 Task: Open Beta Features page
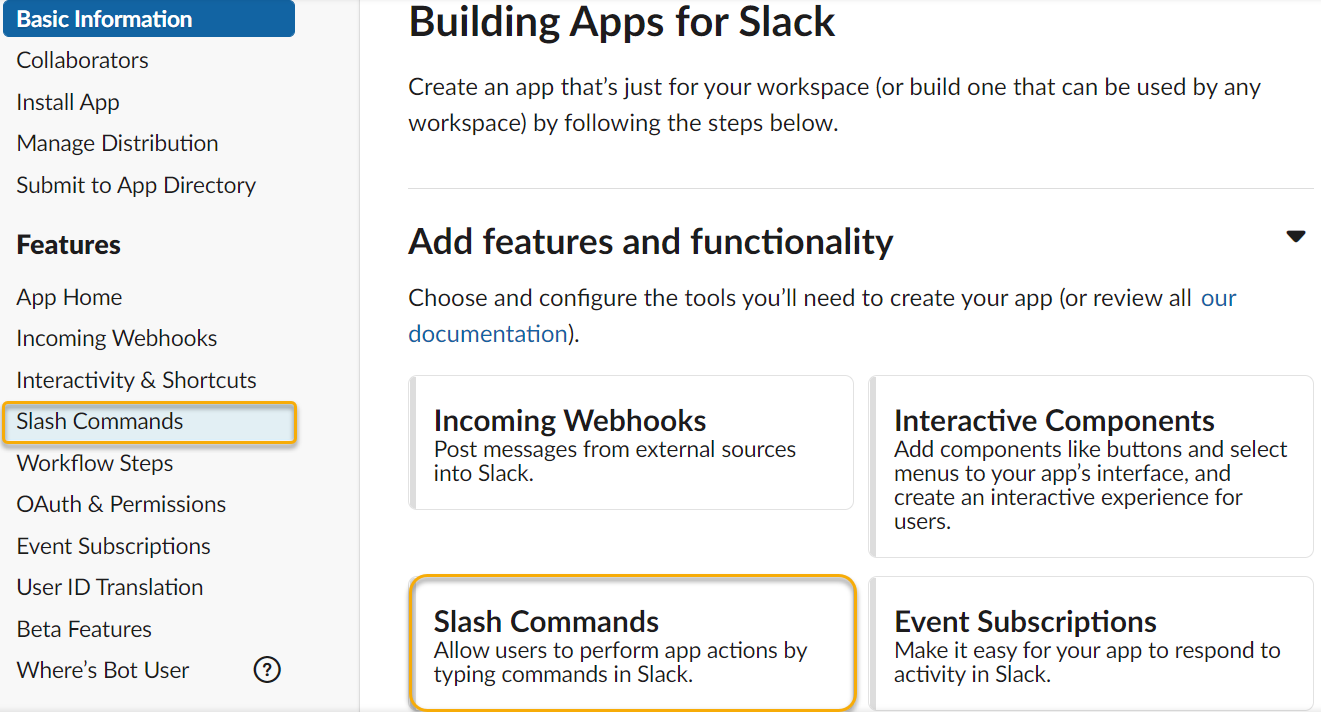(84, 629)
